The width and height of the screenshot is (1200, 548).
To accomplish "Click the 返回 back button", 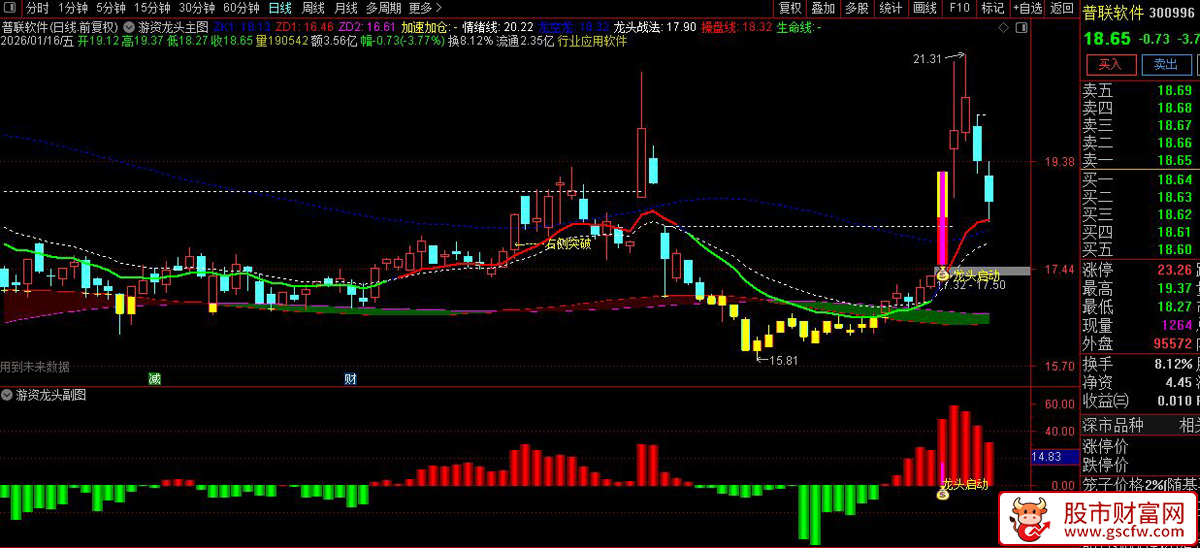I will coord(1061,8).
